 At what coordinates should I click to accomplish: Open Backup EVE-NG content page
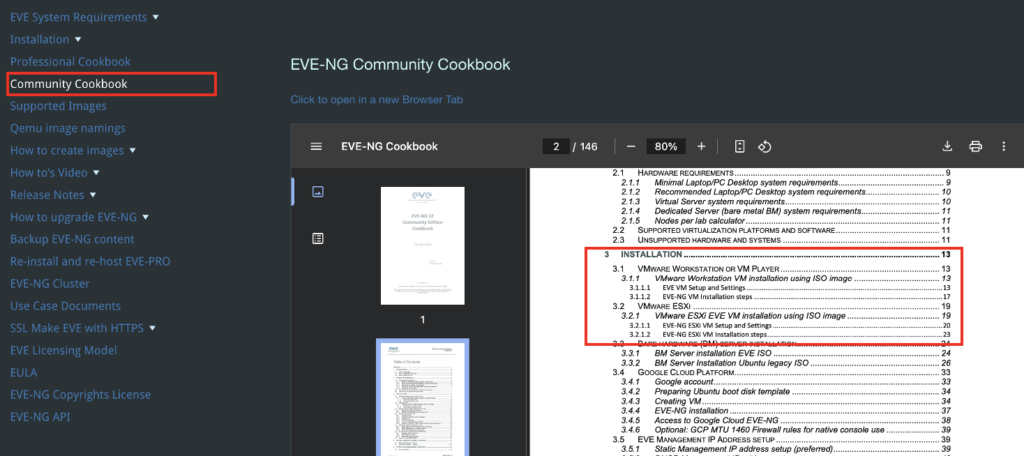coord(72,239)
